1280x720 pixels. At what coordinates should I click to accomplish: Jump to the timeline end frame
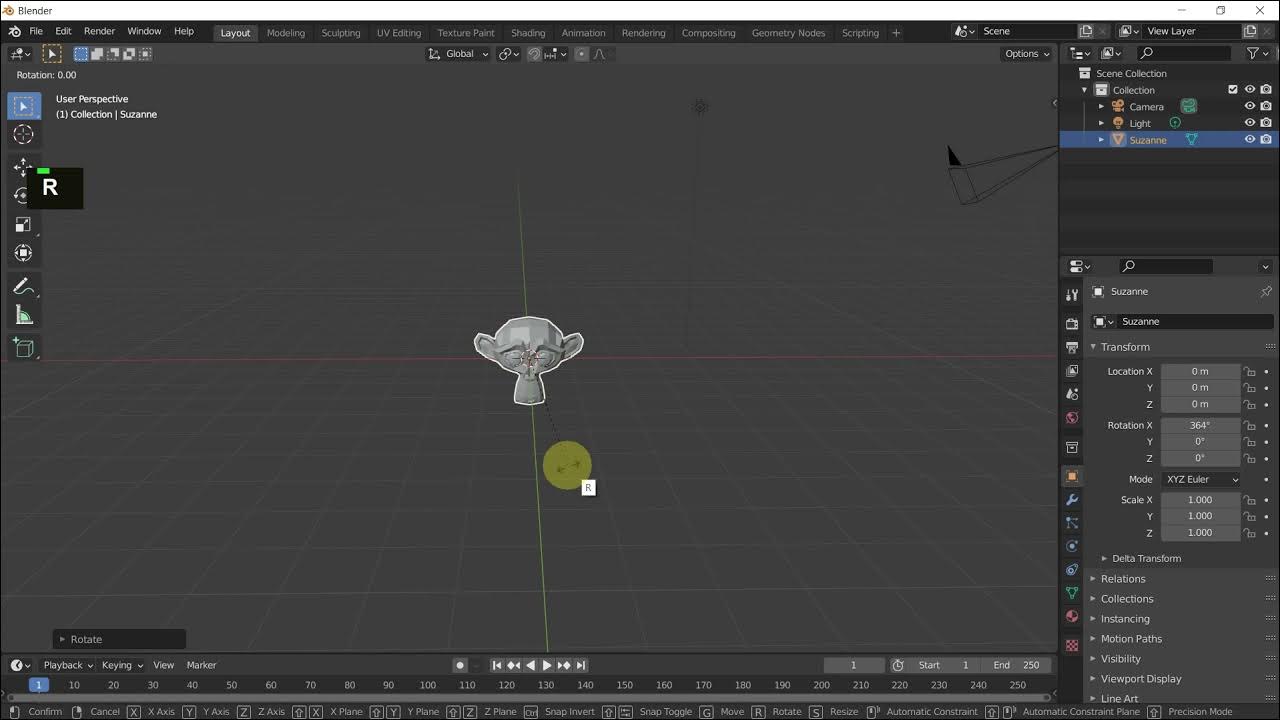tap(581, 665)
